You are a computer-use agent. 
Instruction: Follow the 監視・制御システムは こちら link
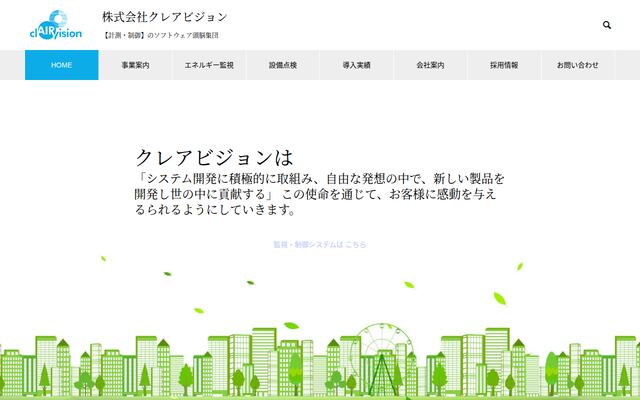tap(320, 244)
